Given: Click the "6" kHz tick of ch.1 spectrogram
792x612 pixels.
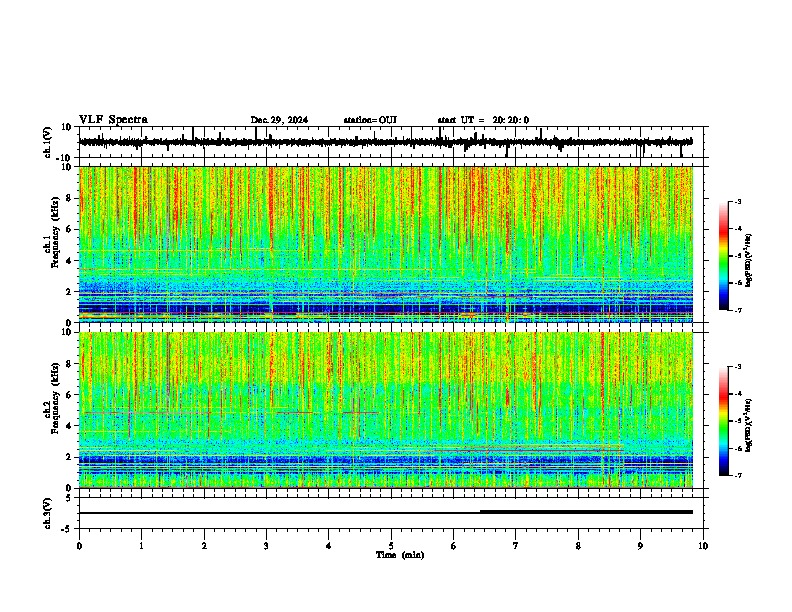Looking at the screenshot, I should click(x=70, y=229).
